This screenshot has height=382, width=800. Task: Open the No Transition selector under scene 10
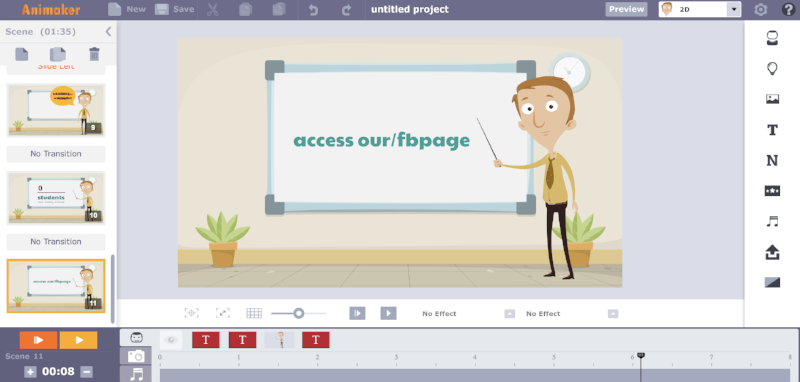56,242
